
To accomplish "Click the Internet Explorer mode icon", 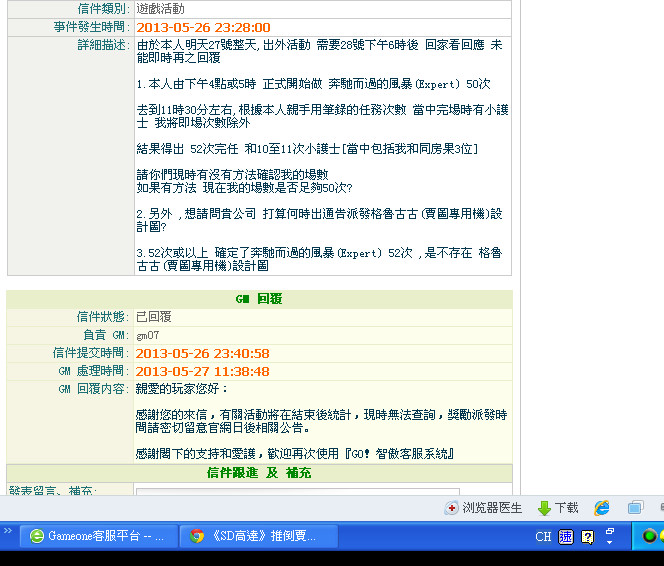I will 602,508.
